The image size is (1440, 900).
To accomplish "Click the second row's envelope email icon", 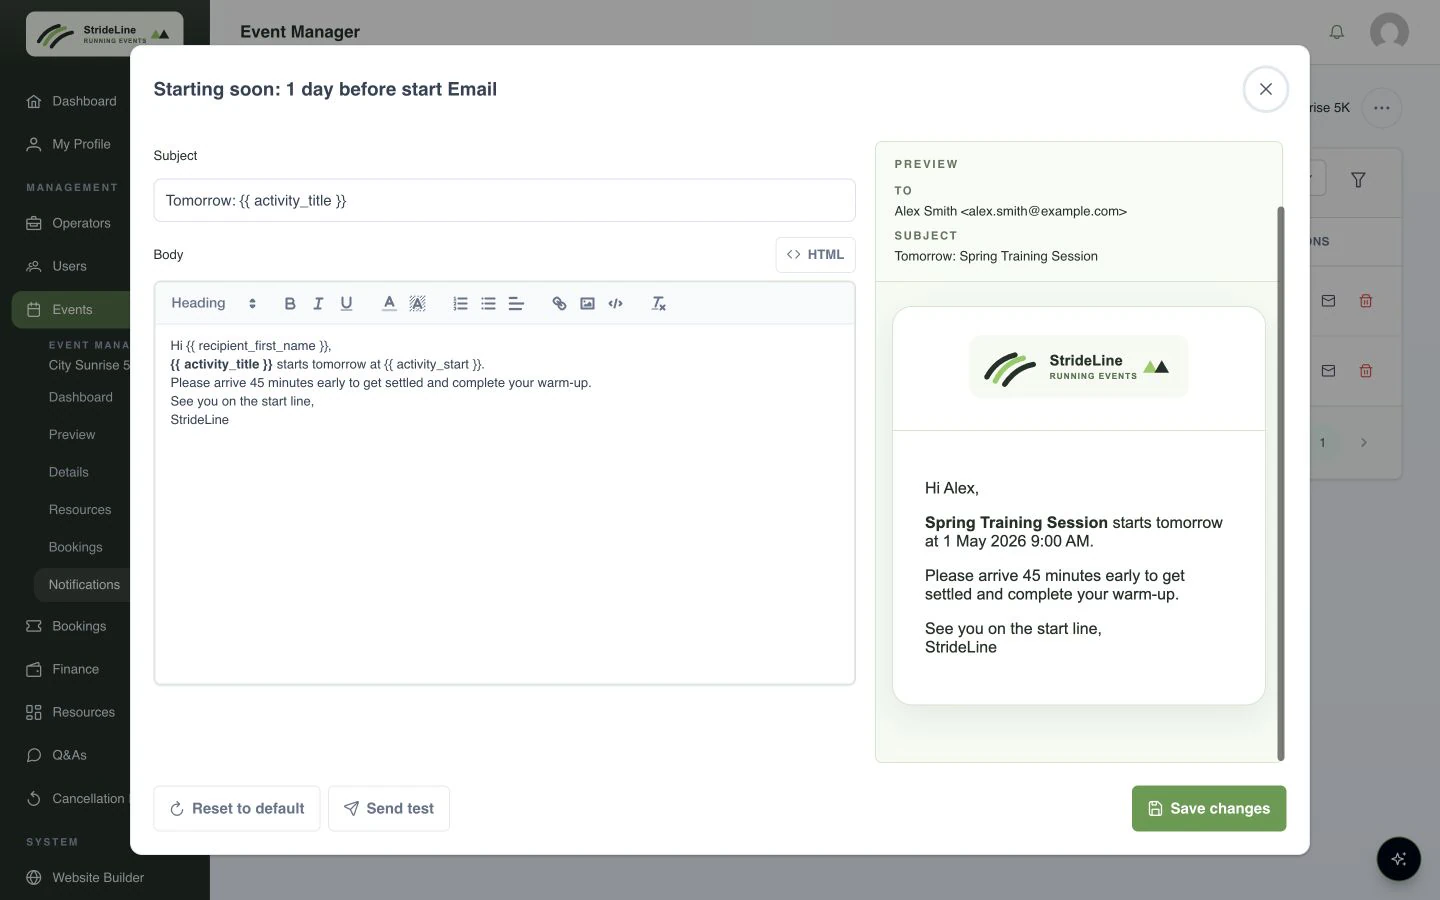I will 1328,370.
